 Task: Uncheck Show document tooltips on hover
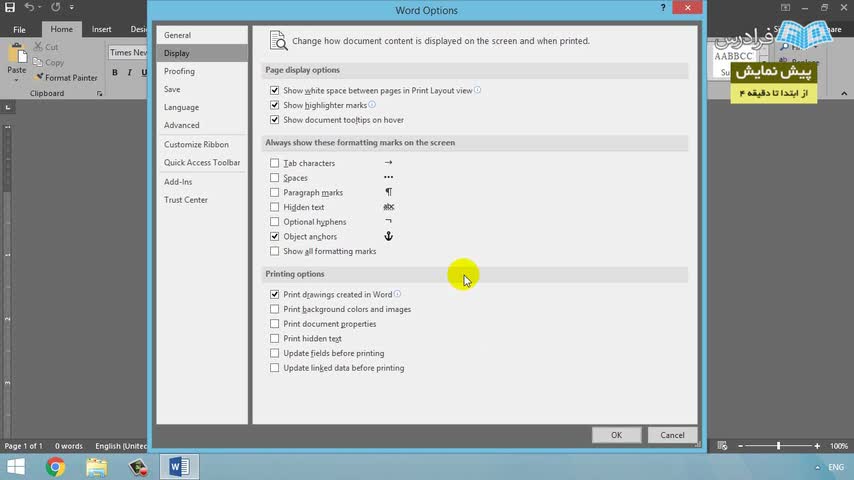point(274,120)
